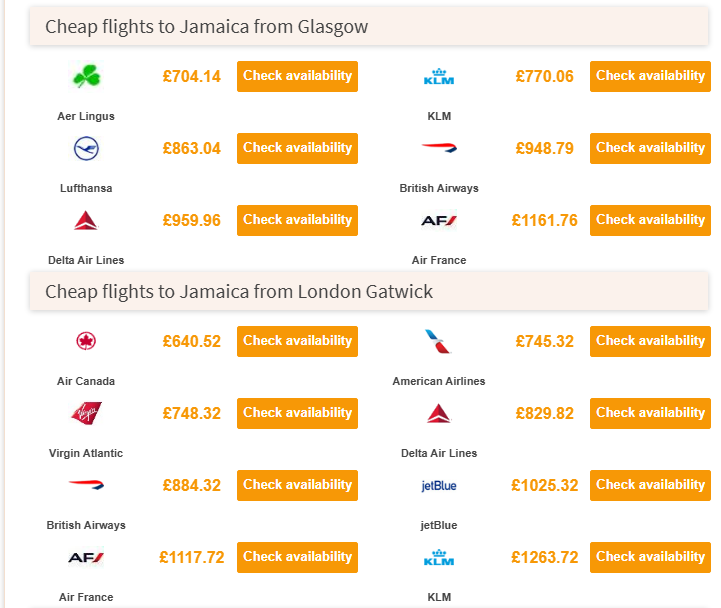
Task: Click 'Cheap flights to Jamaica from London Gatwick' heading
Action: point(239,292)
